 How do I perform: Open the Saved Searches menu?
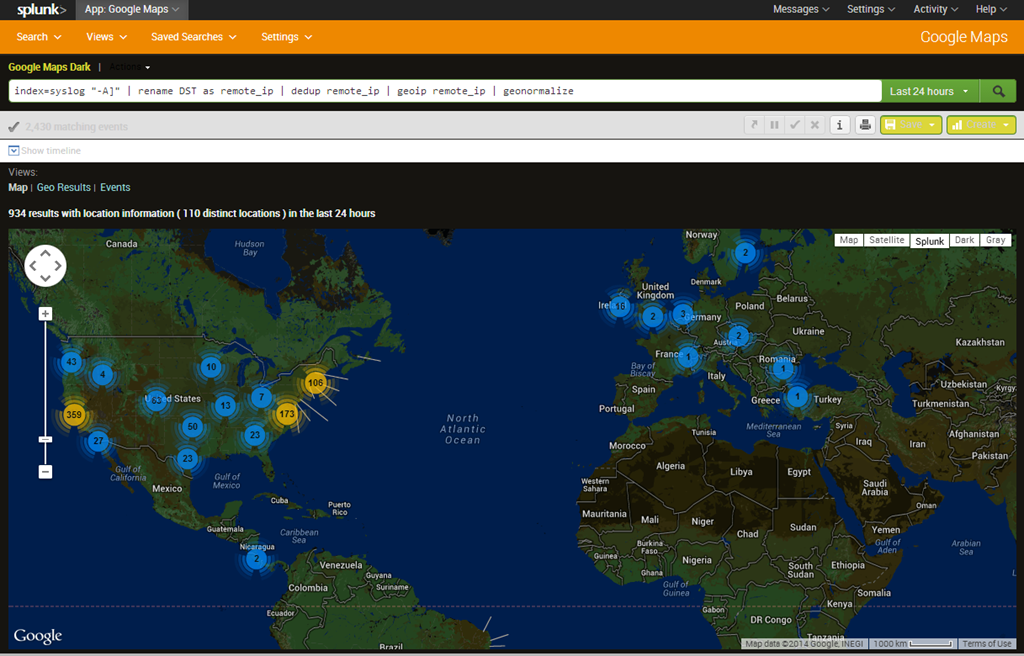(193, 37)
